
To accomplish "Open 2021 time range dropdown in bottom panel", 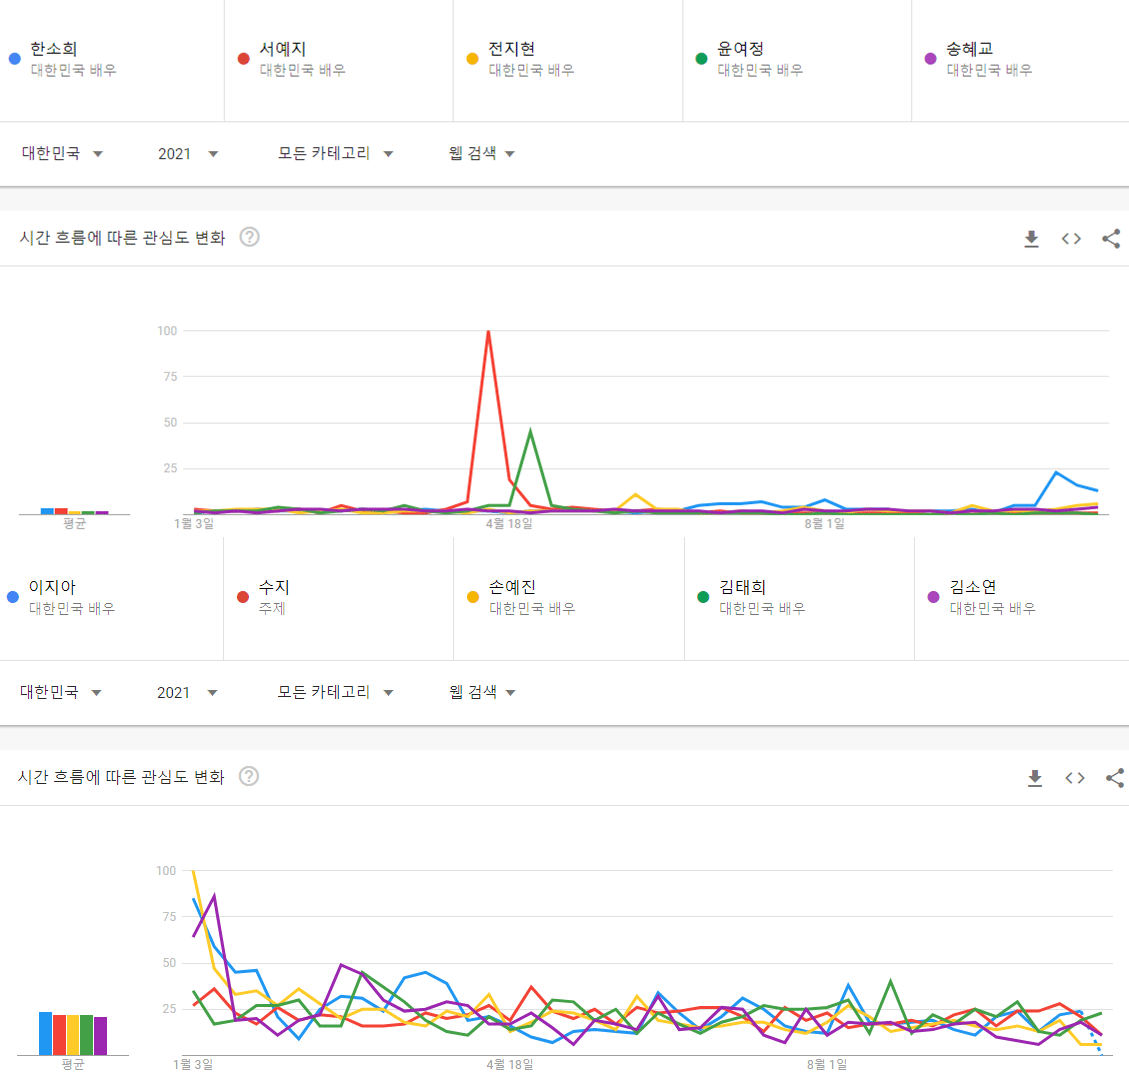I will (x=187, y=692).
